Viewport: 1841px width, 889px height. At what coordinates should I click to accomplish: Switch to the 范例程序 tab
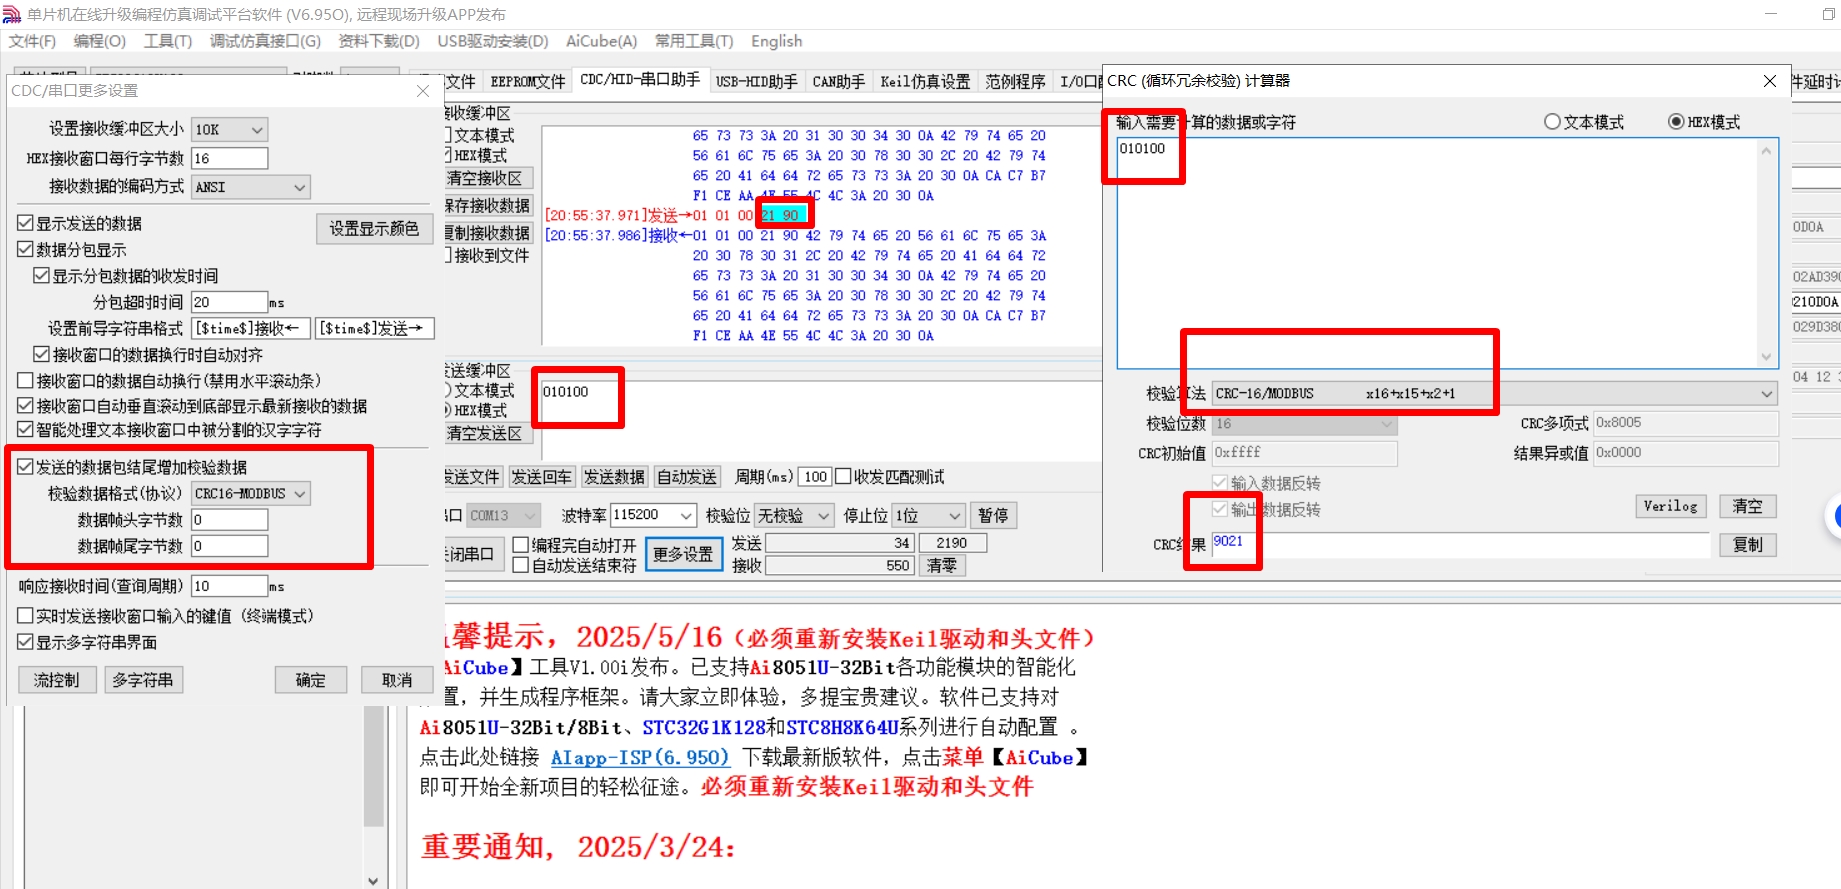[x=1015, y=82]
